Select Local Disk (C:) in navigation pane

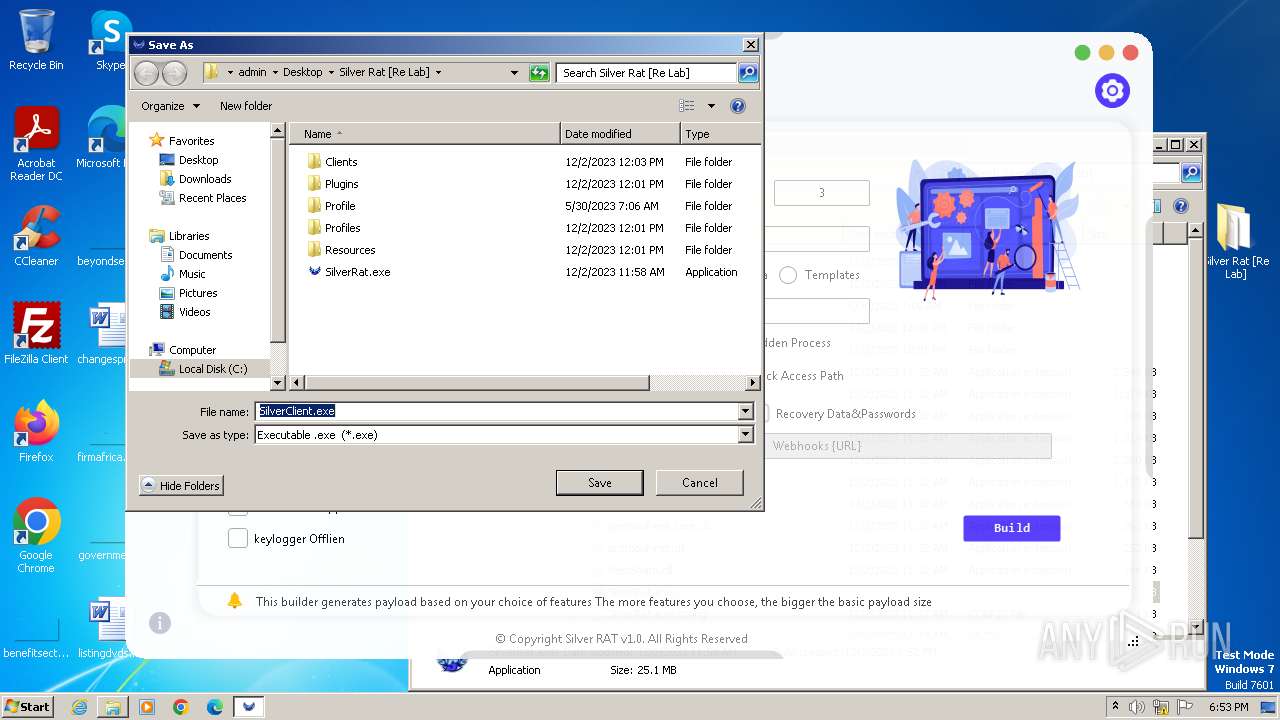[212, 369]
